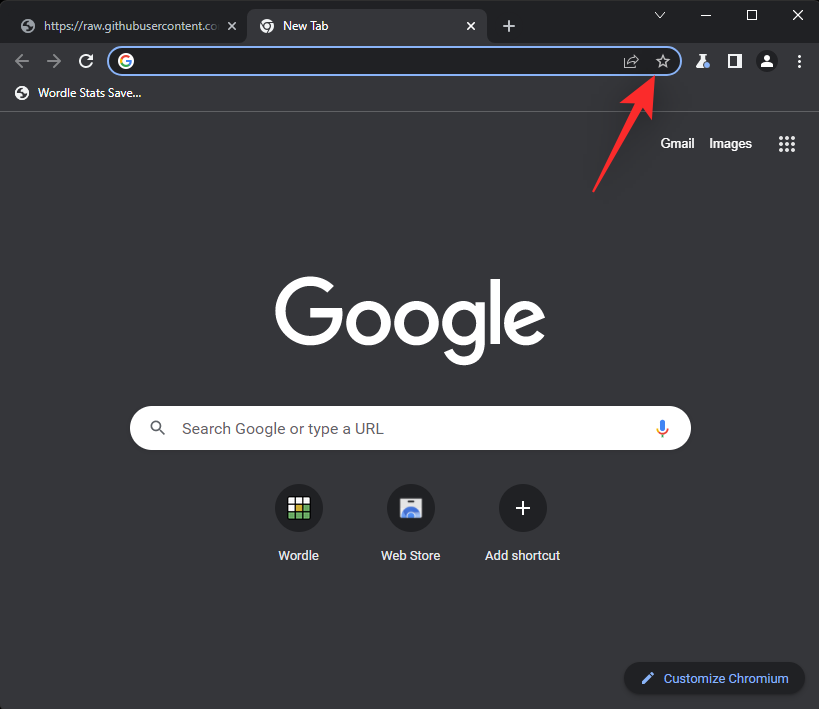Open the Gmail link
The height and width of the screenshot is (709, 819).
click(x=677, y=144)
